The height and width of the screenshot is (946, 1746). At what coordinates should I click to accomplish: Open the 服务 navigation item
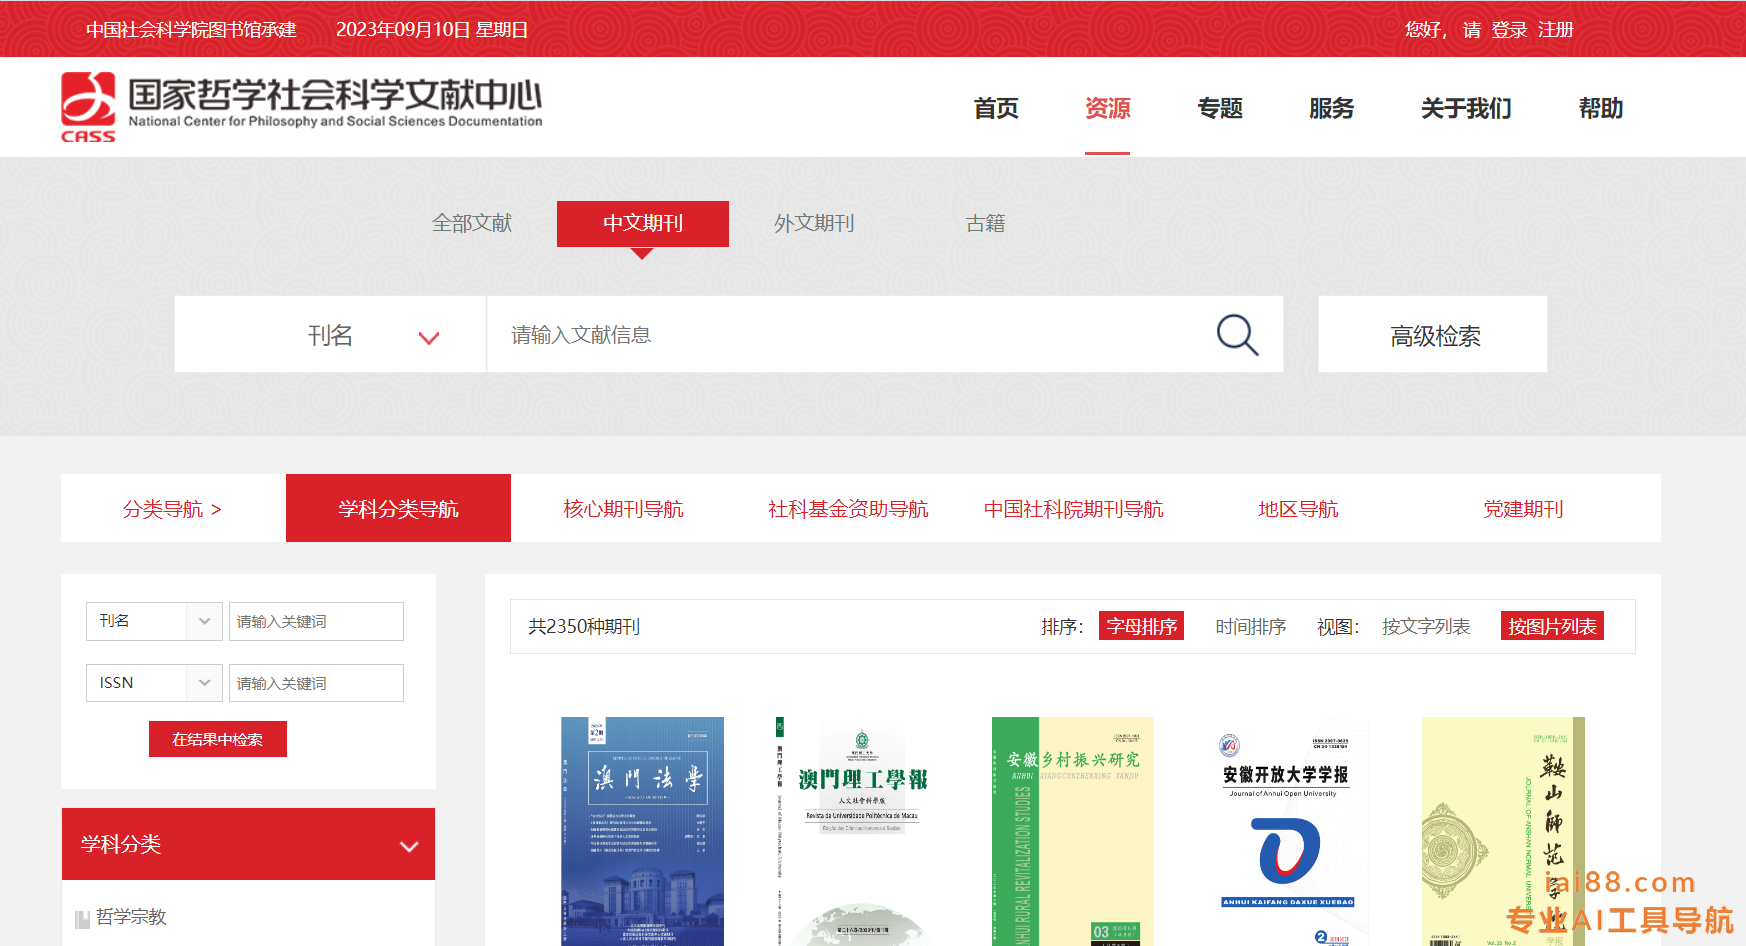1332,108
